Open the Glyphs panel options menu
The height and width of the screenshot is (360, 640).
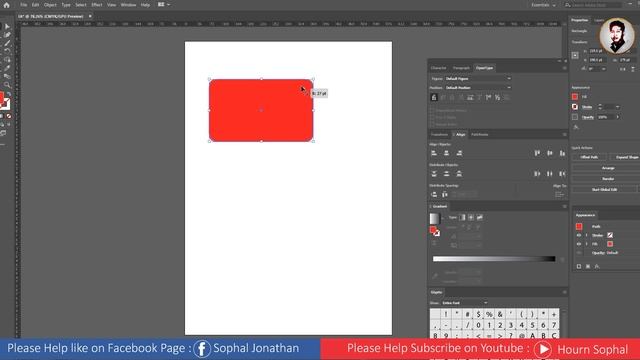tap(564, 292)
